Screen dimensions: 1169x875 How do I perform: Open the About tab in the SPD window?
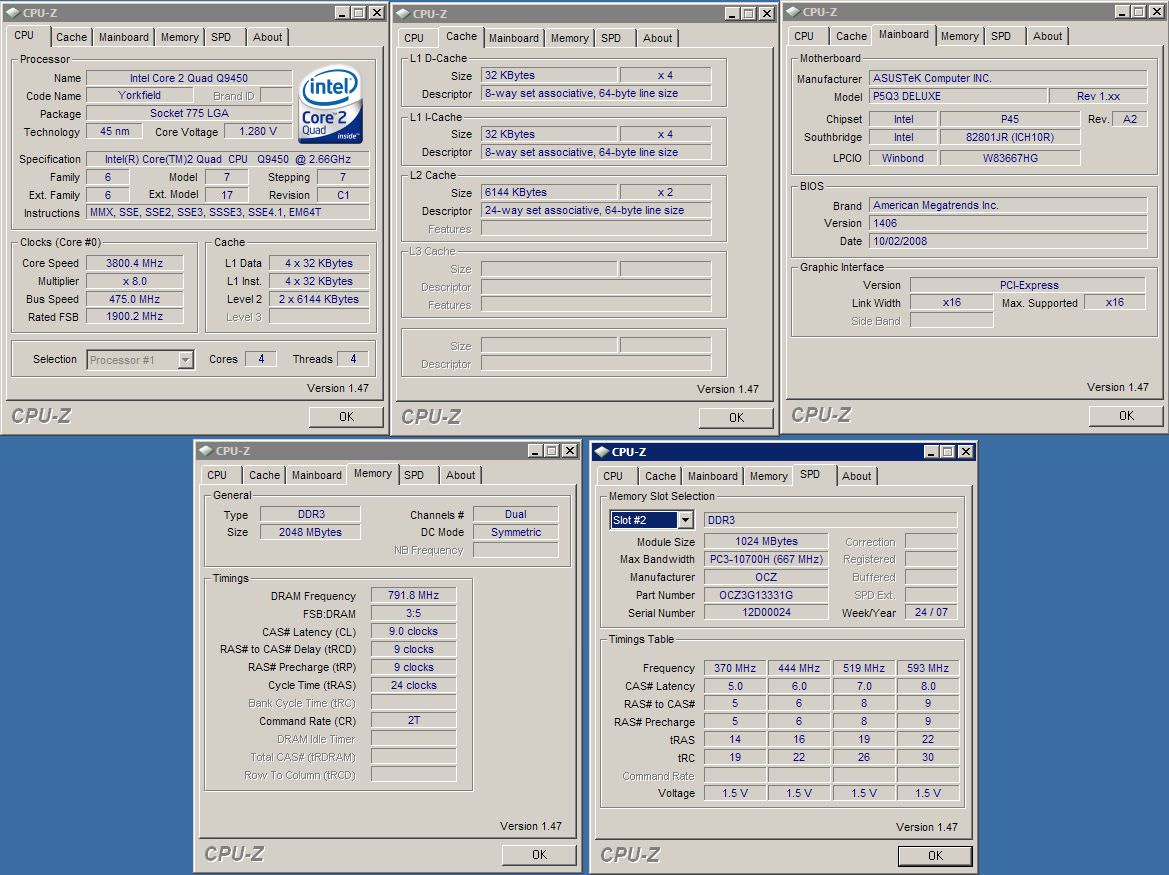(857, 476)
